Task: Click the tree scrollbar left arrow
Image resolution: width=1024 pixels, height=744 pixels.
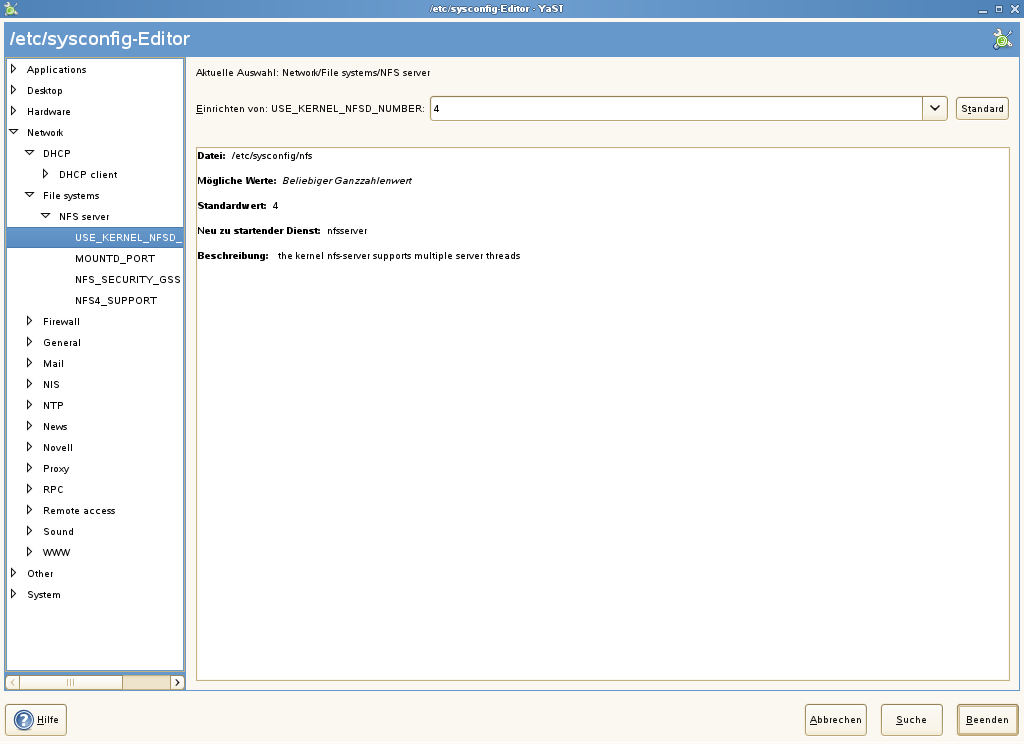Action: coord(12,683)
